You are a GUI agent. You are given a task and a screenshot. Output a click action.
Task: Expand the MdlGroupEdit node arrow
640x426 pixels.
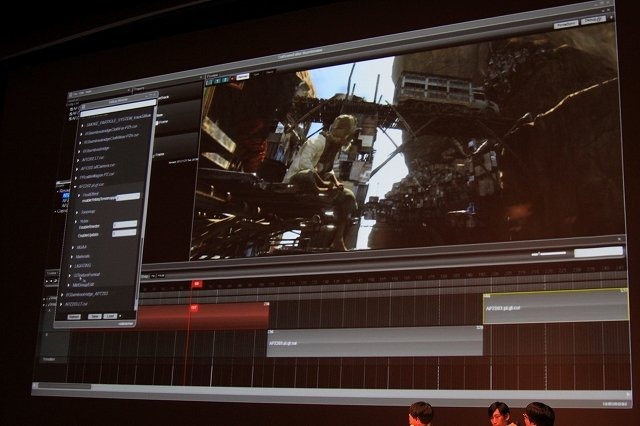pyautogui.click(x=69, y=285)
